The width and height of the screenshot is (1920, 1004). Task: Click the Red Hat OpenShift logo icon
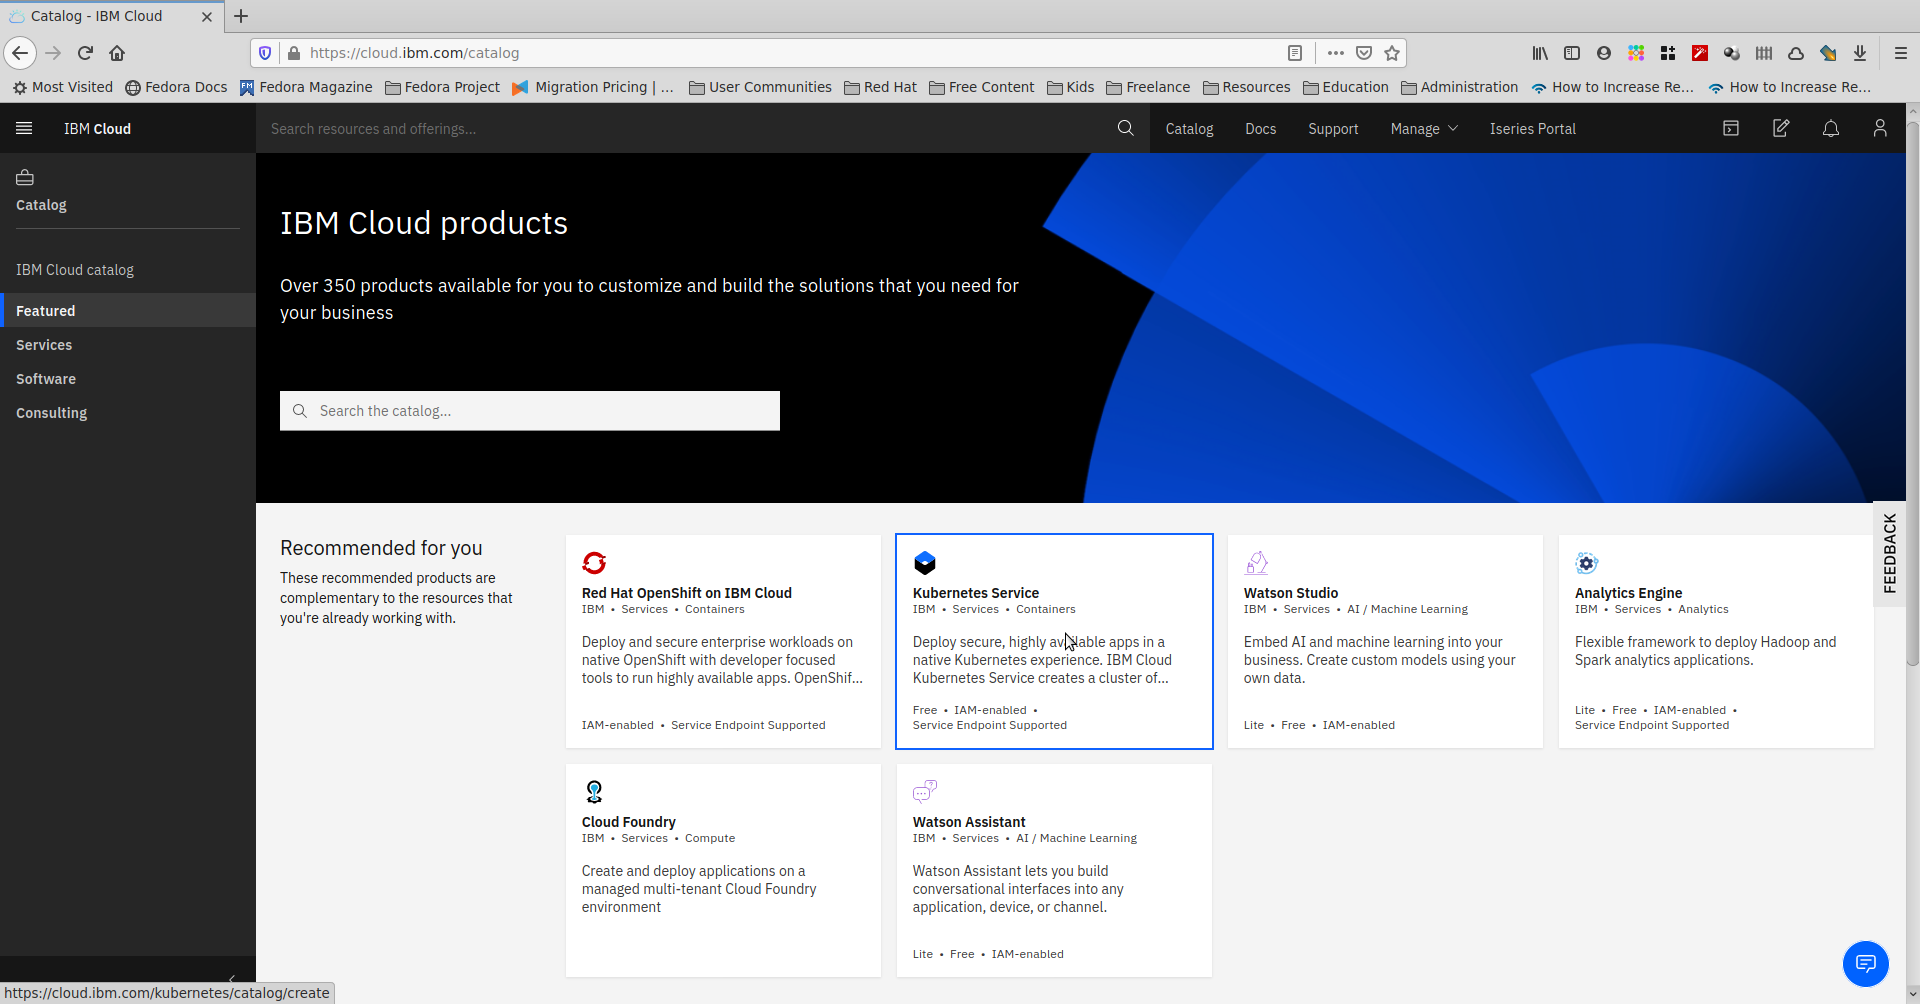594,563
